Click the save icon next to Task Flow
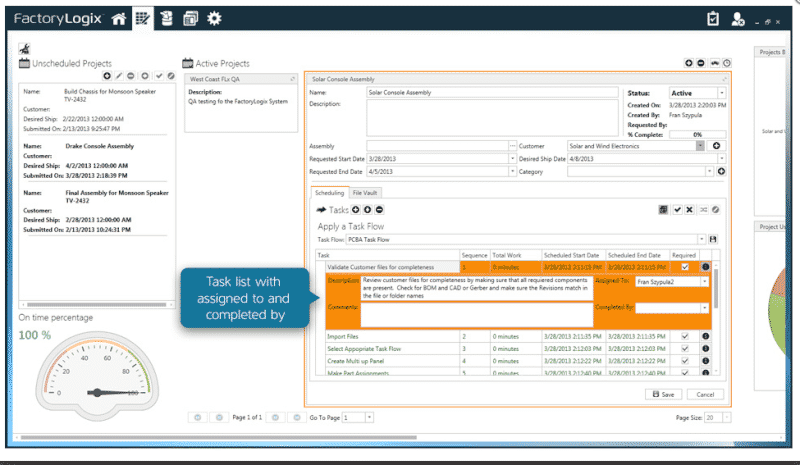The height and width of the screenshot is (465, 800). click(x=713, y=240)
